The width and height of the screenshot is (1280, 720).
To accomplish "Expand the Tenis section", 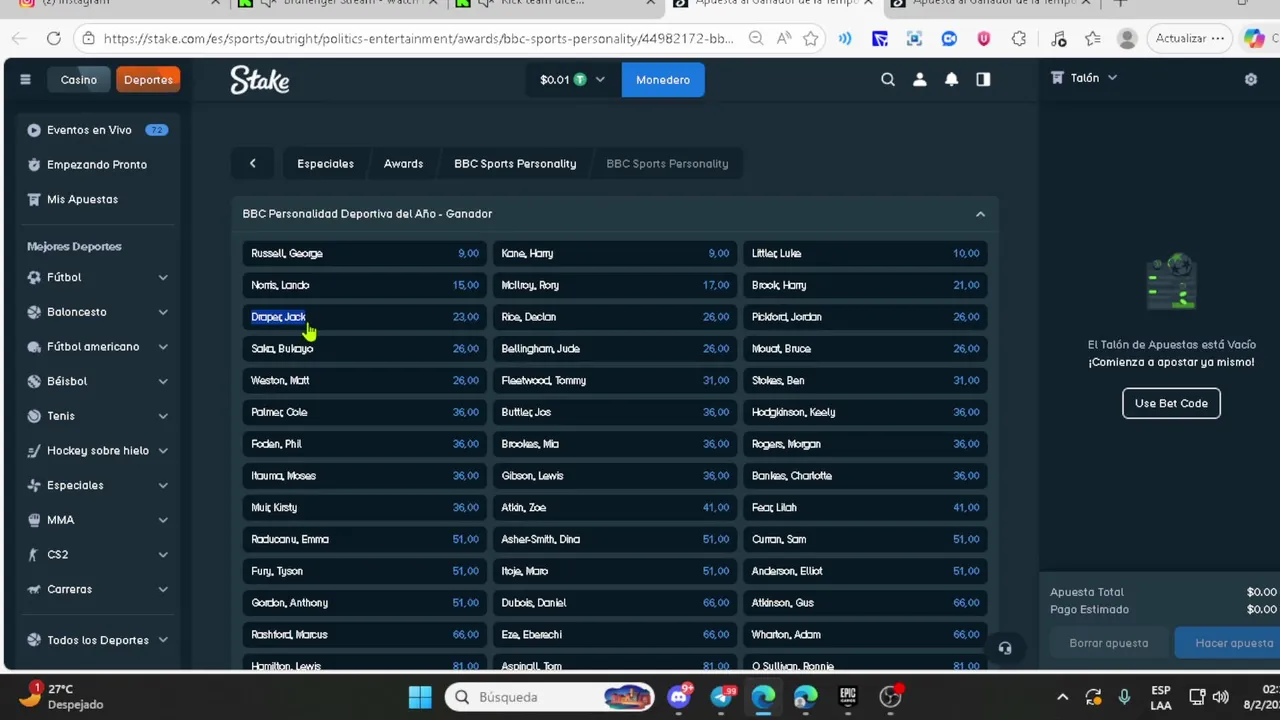I will (x=163, y=416).
